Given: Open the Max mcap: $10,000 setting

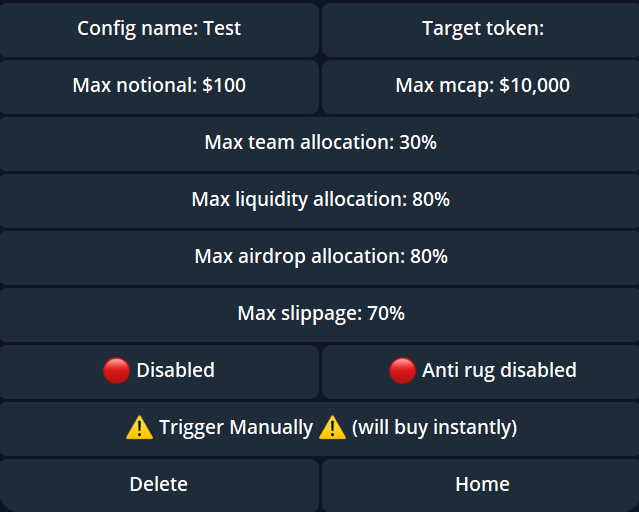Looking at the screenshot, I should (482, 85).
